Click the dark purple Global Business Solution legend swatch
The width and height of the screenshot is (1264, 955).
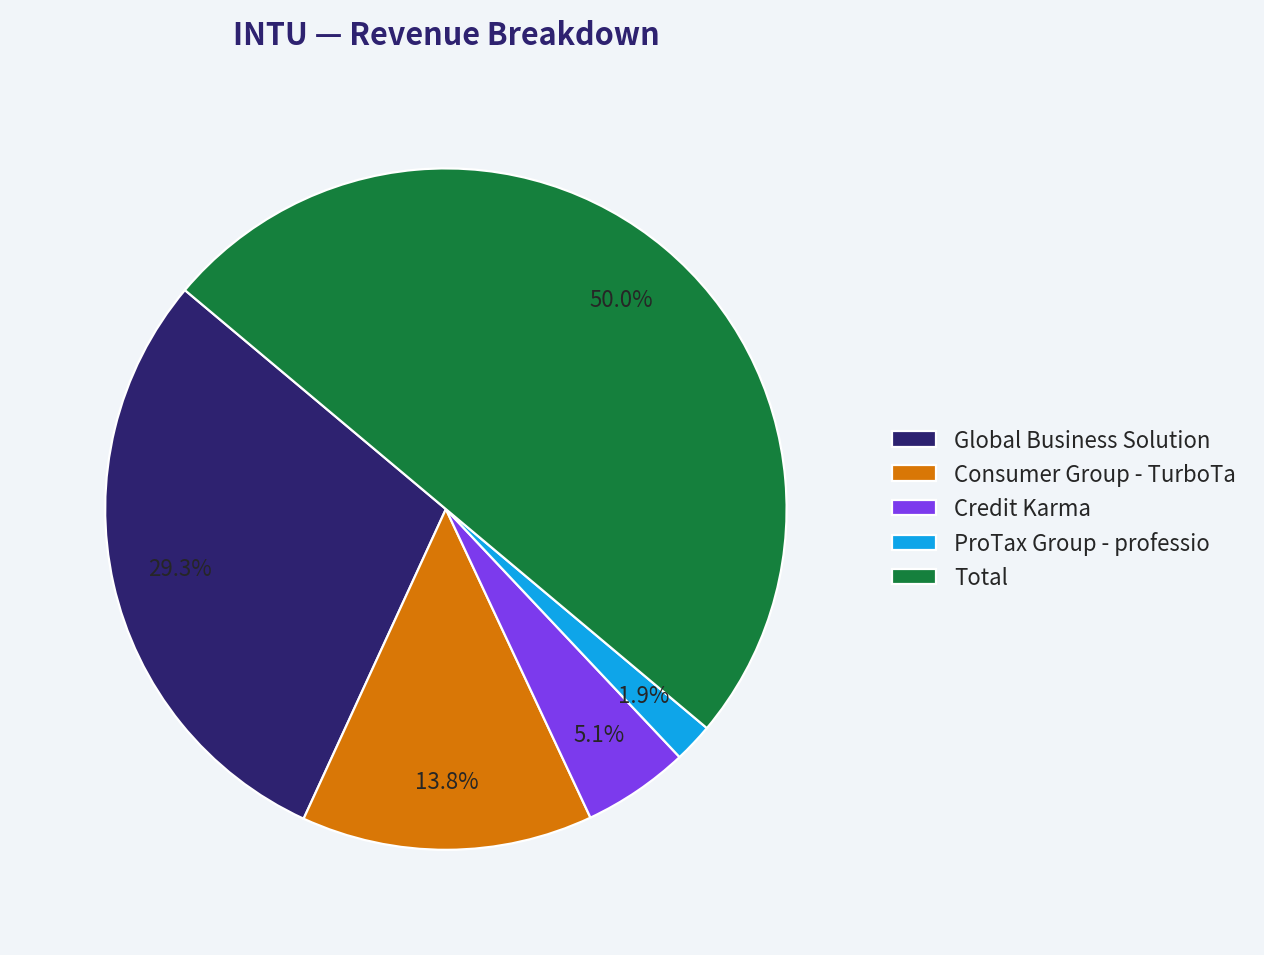point(914,439)
